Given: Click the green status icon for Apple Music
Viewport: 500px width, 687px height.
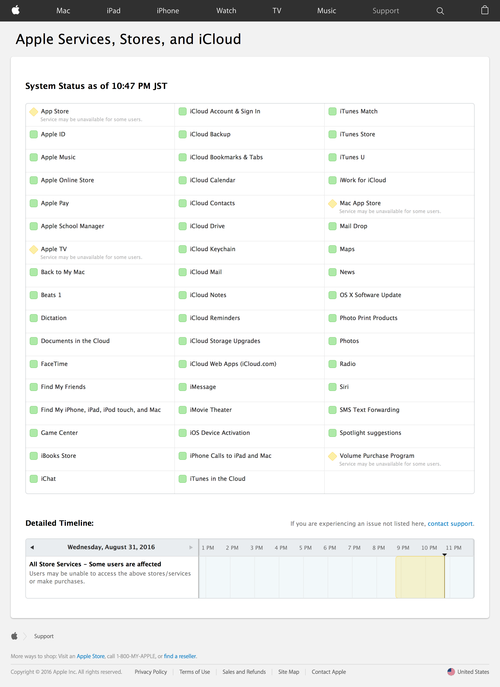Looking at the screenshot, I should [34, 157].
